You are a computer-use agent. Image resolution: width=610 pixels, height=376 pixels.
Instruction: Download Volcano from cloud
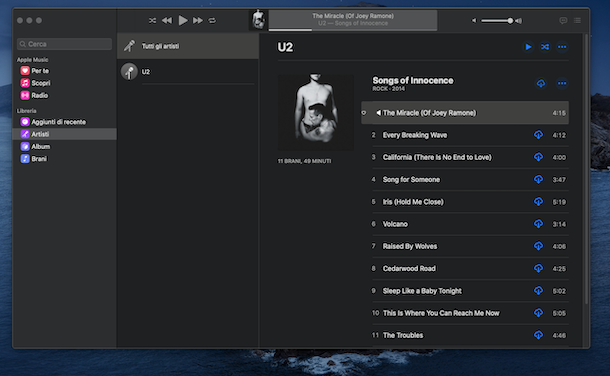[x=538, y=224]
